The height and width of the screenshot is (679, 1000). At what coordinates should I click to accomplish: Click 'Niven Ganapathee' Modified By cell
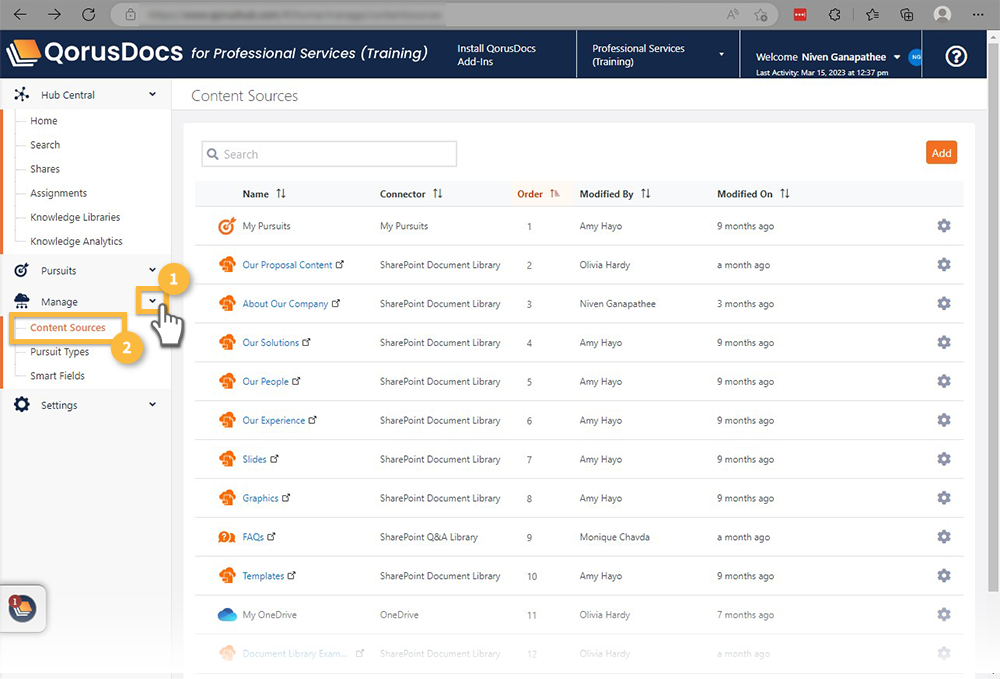coord(617,303)
